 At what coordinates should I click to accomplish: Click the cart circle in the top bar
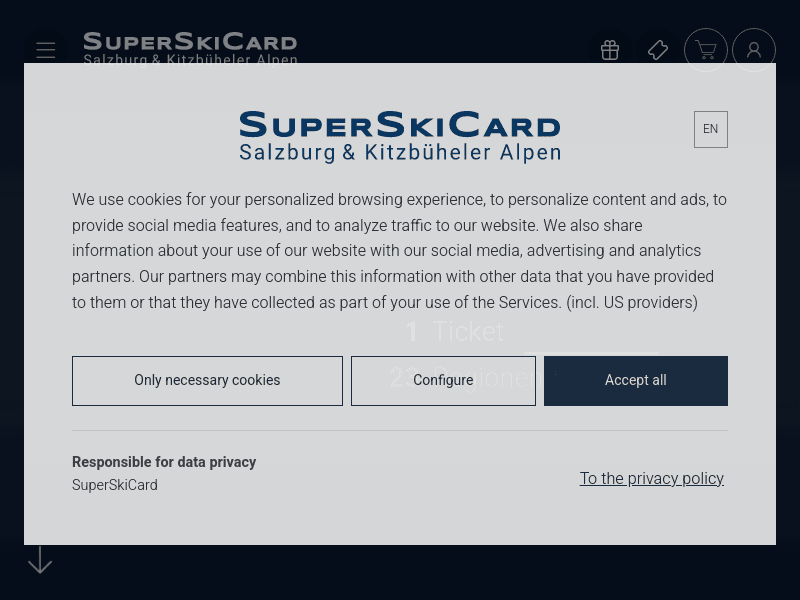click(706, 50)
